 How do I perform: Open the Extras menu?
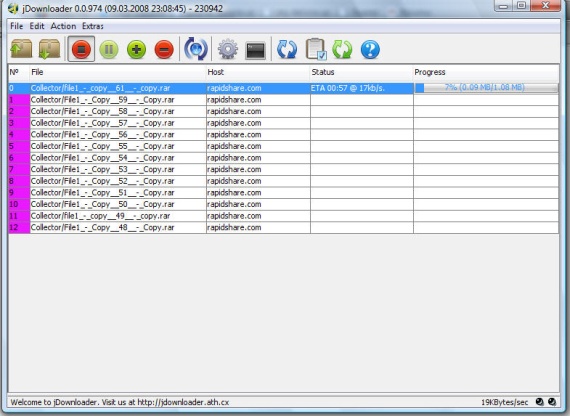click(93, 26)
